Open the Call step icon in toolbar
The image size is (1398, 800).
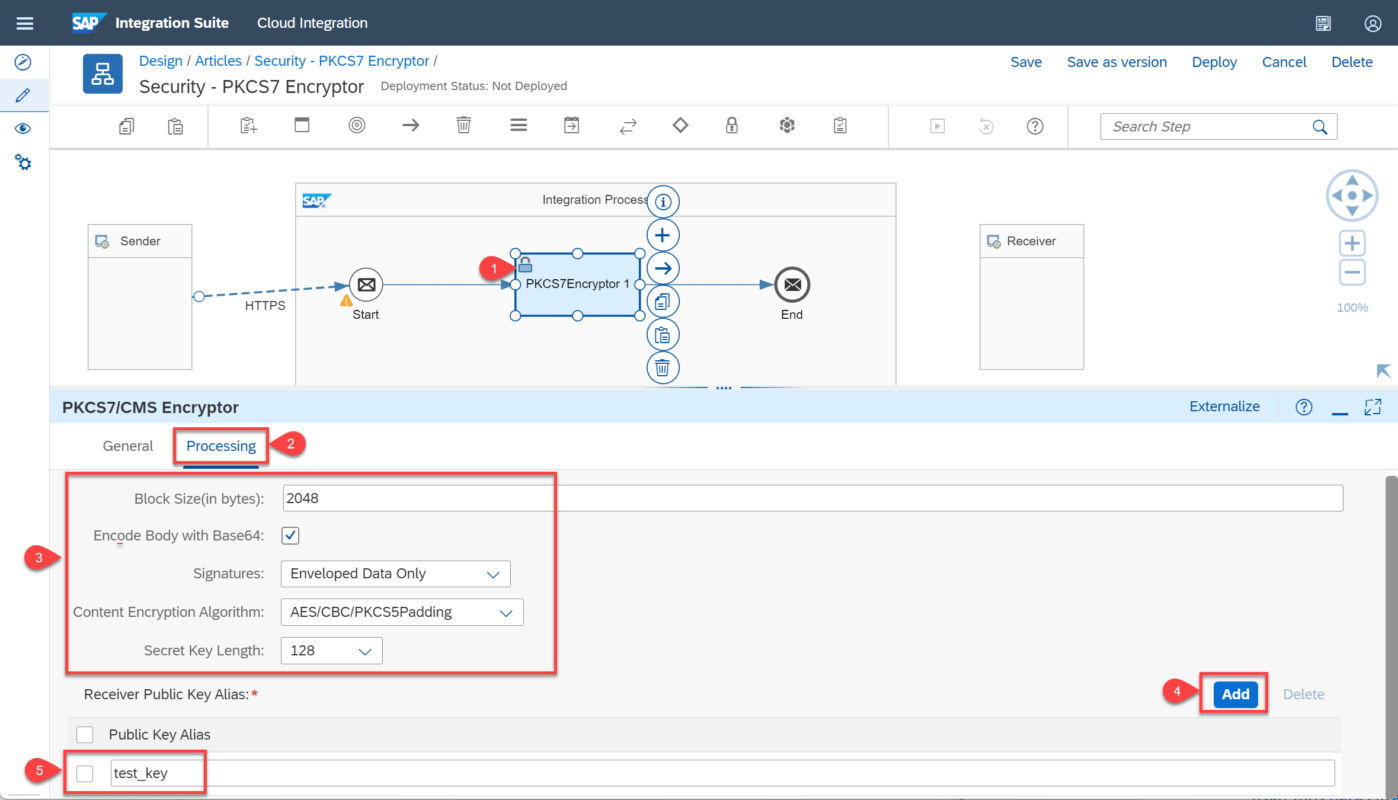tap(572, 126)
